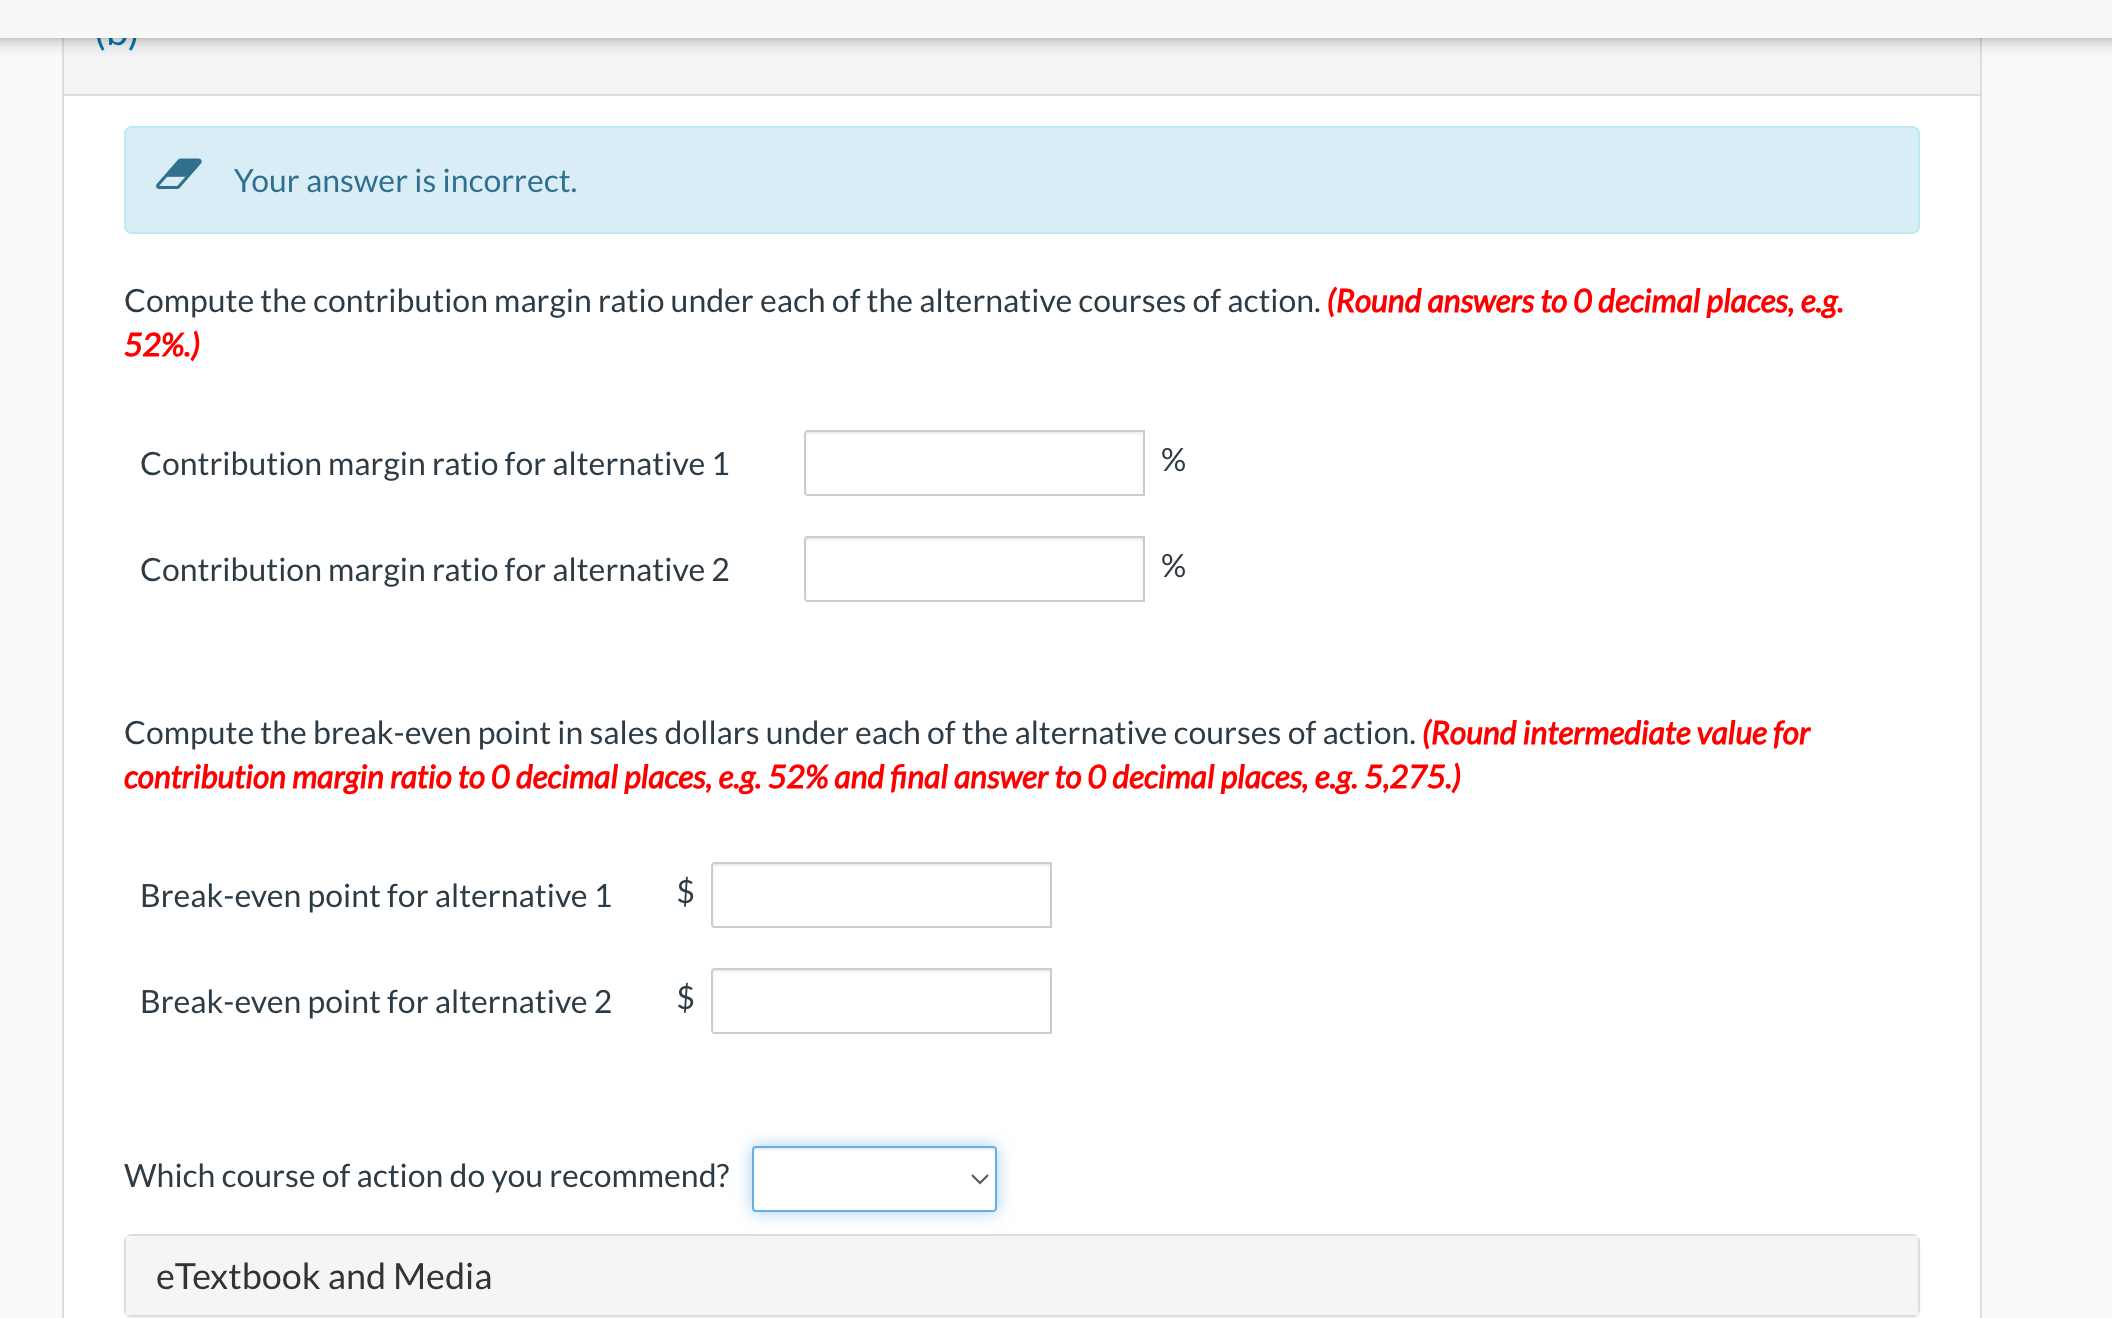The width and height of the screenshot is (2112, 1318).
Task: Click the 'Break-even point for alternative 2' label
Action: pos(375,1002)
